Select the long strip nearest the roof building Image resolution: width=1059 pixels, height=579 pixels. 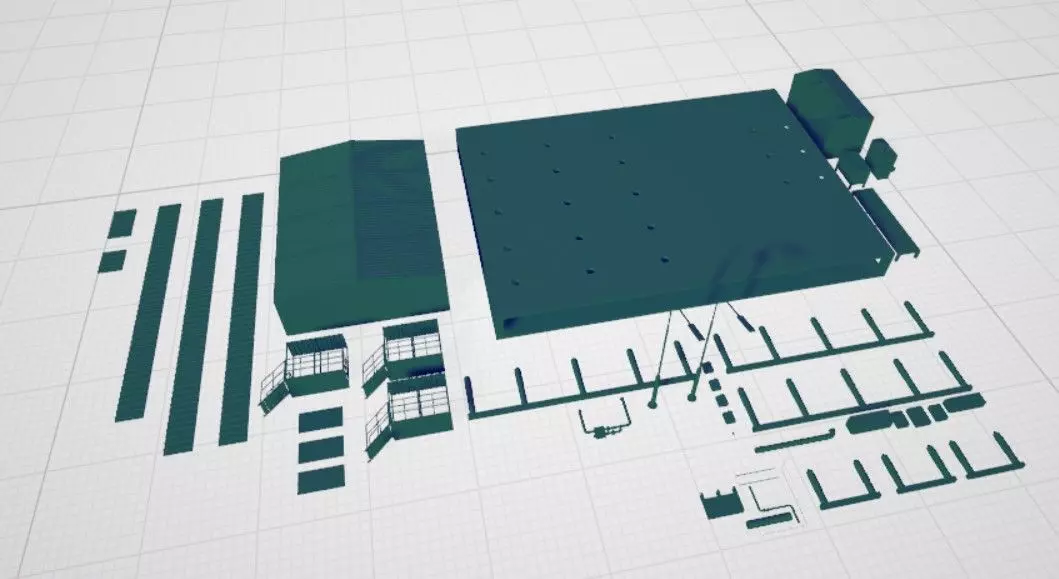[241, 319]
